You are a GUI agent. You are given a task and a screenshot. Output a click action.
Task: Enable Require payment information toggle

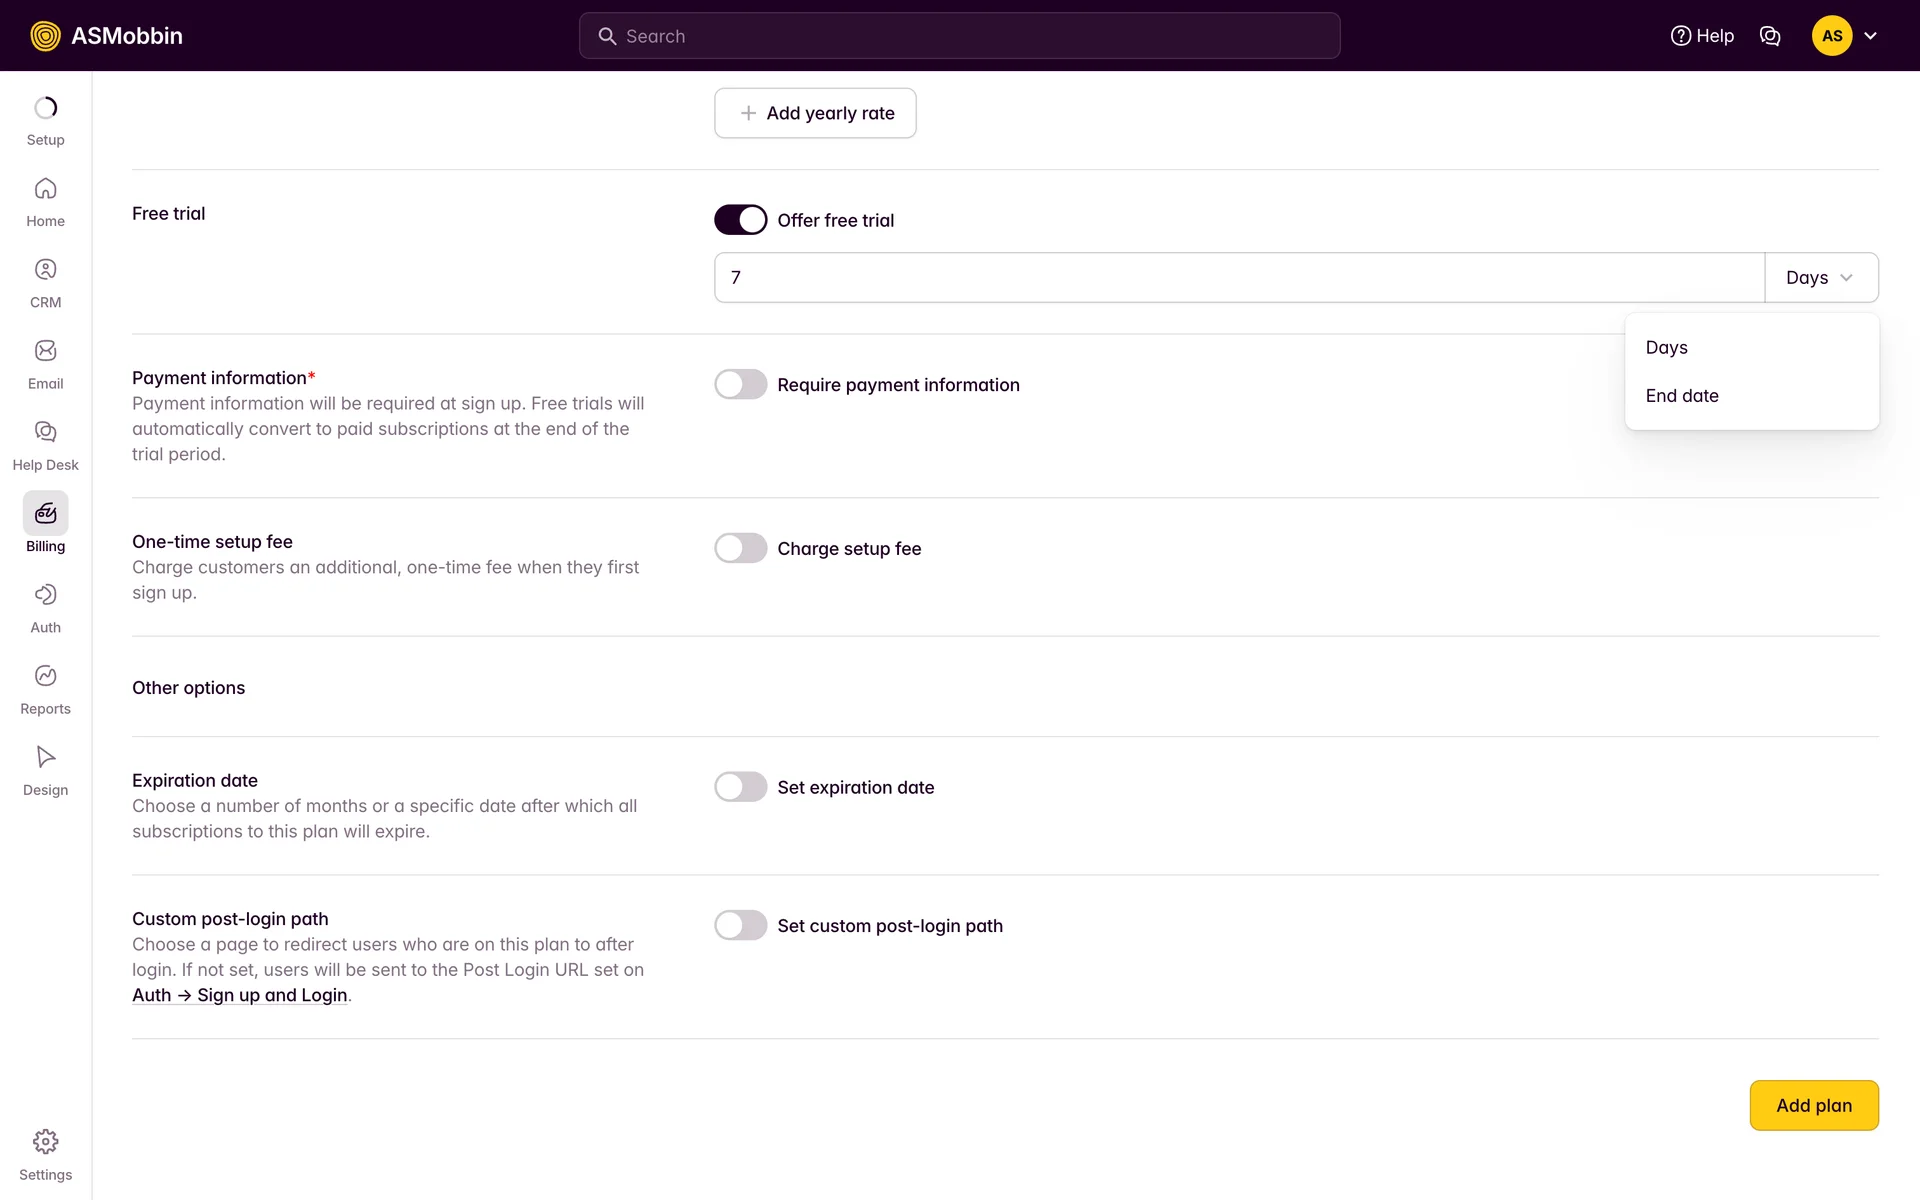740,385
